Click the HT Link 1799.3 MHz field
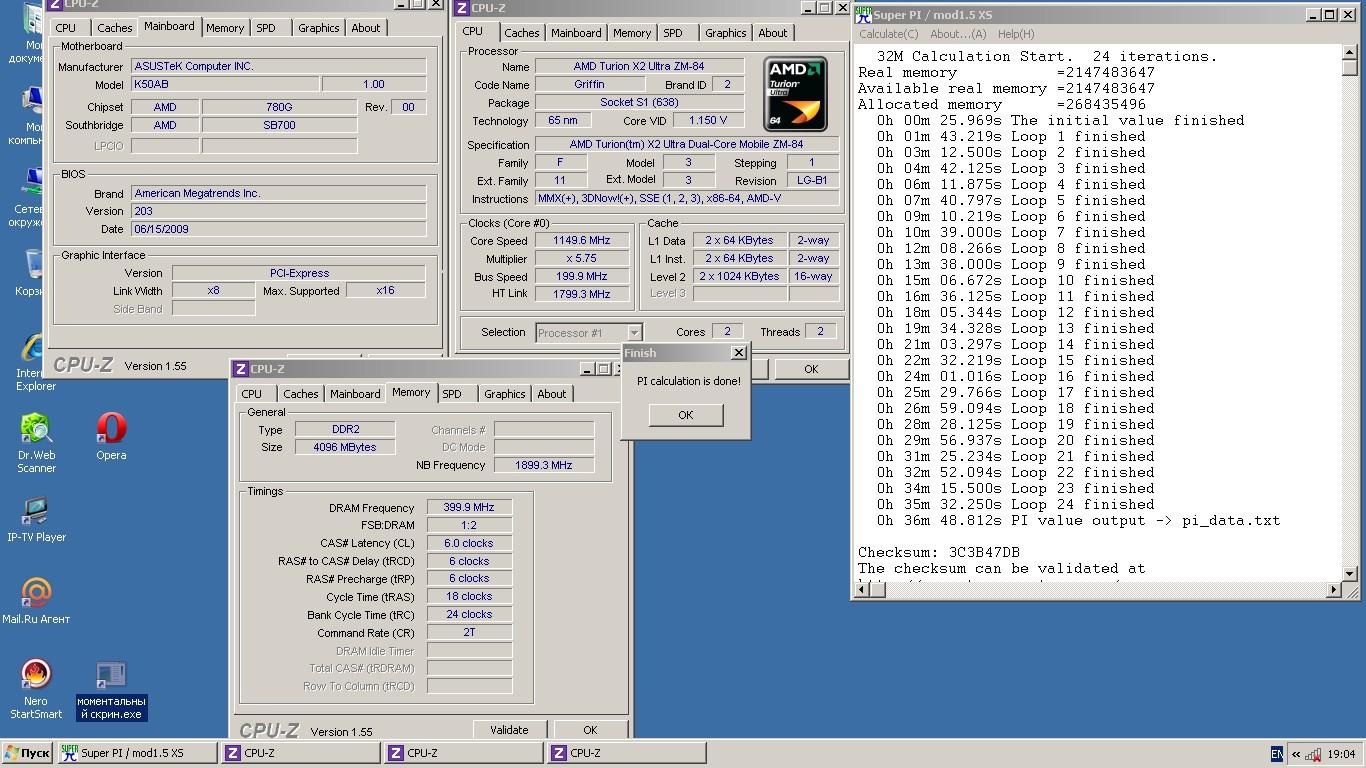The image size is (1366, 768). 581,294
